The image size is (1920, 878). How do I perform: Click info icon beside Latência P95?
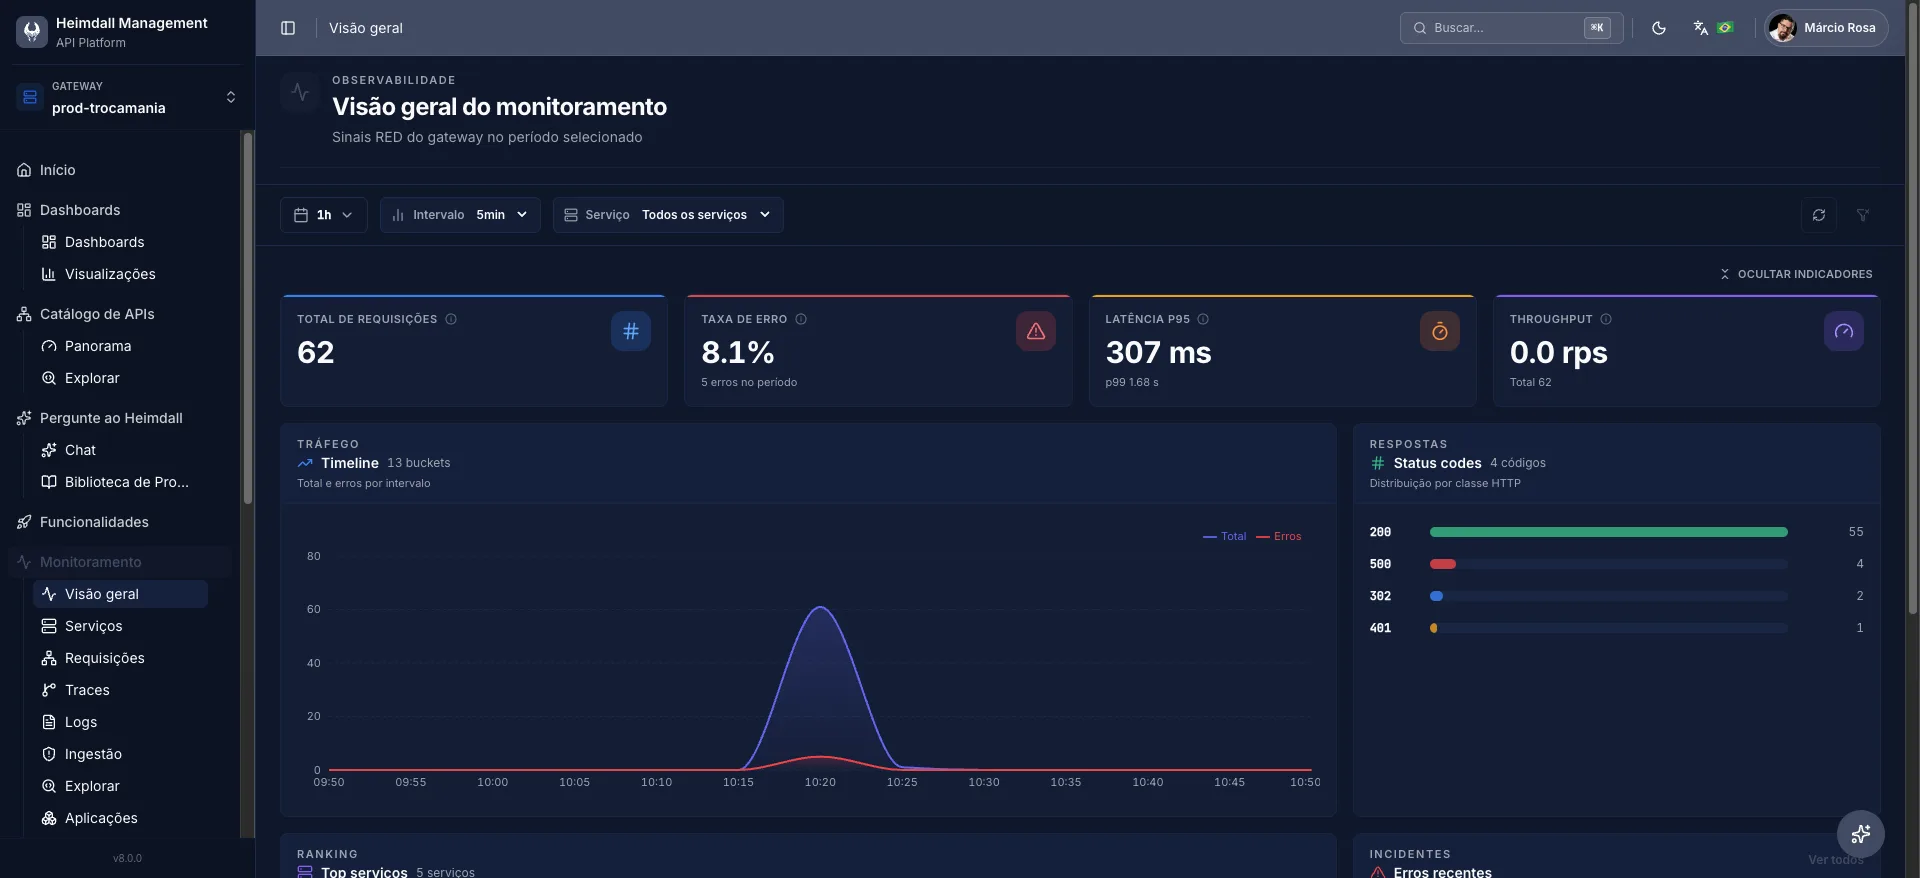click(1203, 319)
